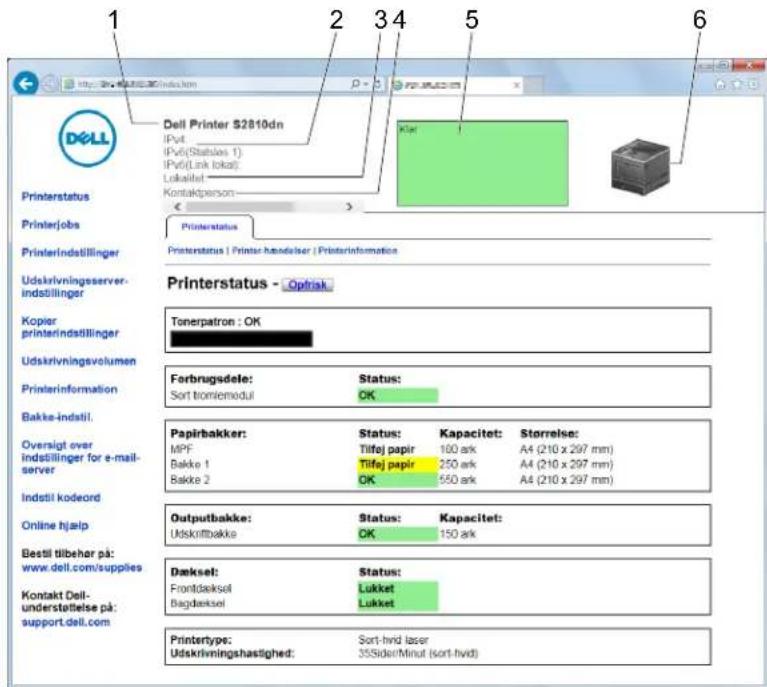Viewport: 767px width, 687px height.
Task: Click the Opfrisk refresh button
Action: tap(307, 285)
